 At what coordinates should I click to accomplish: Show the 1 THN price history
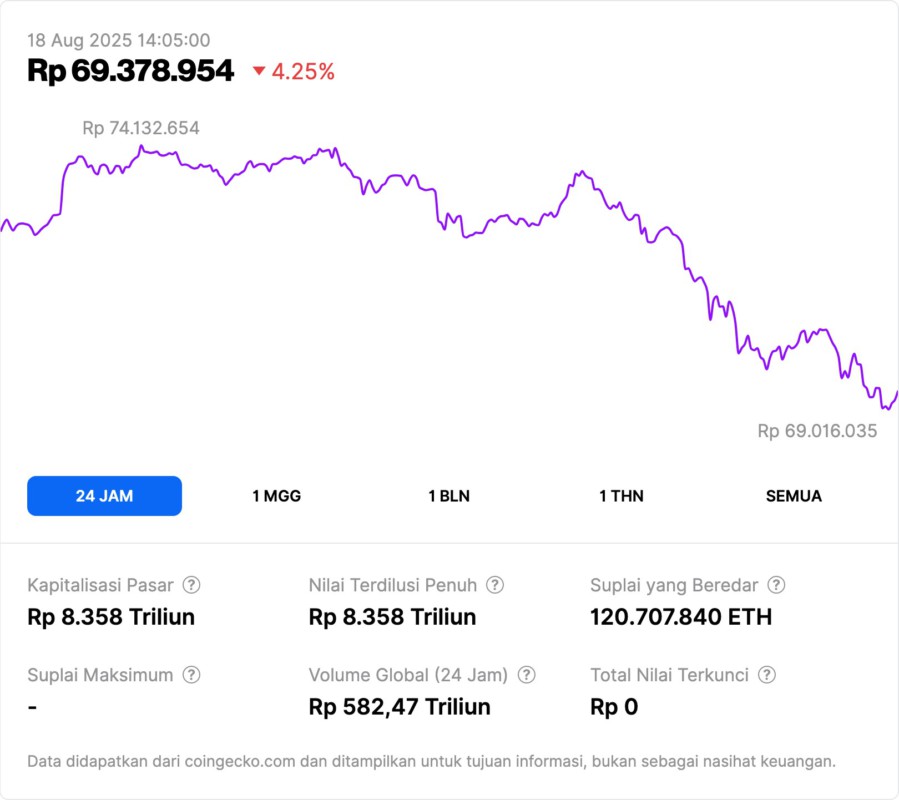[x=621, y=496]
